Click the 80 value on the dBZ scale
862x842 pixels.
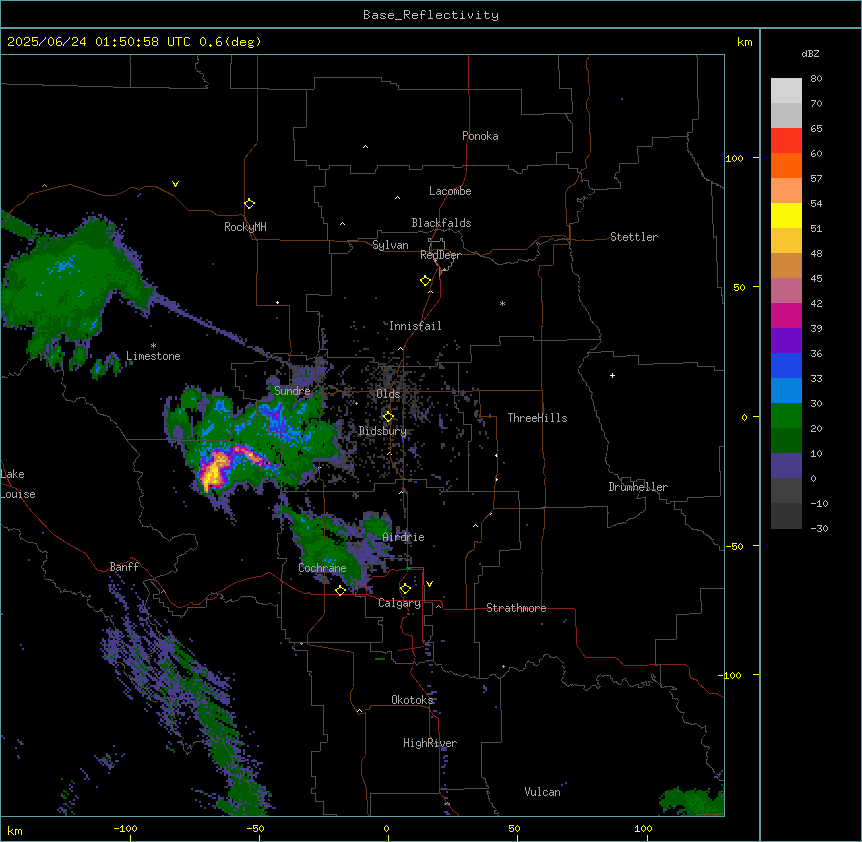click(816, 79)
